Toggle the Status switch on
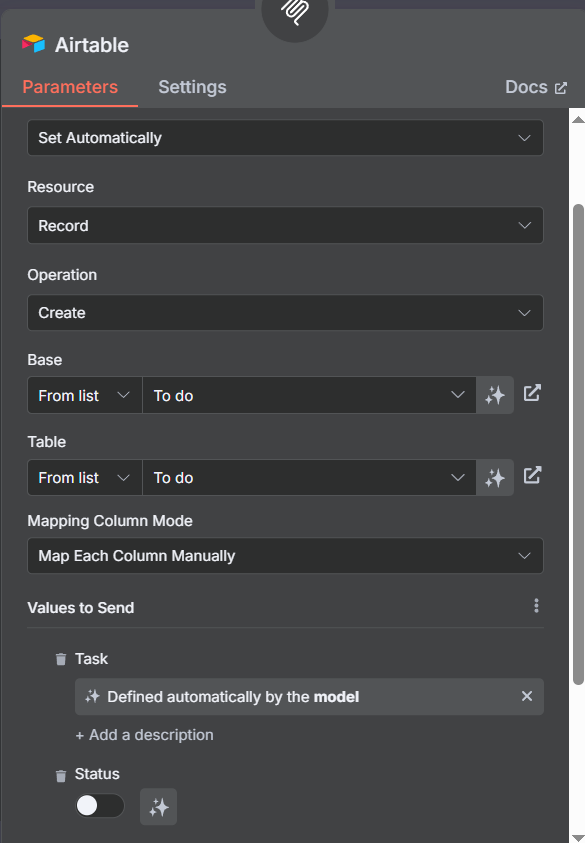This screenshot has height=843, width=585. 100,806
